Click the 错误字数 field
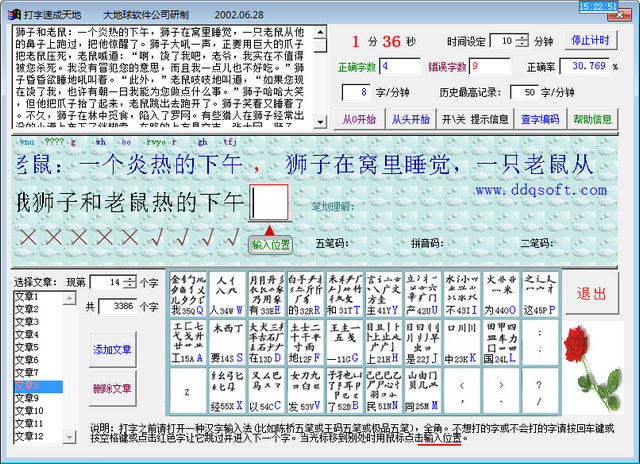Viewport: 640px width, 464px height. pyautogui.click(x=490, y=66)
